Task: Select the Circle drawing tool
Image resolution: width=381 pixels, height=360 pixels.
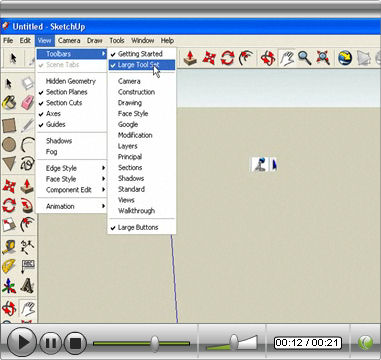Action: click(9, 145)
